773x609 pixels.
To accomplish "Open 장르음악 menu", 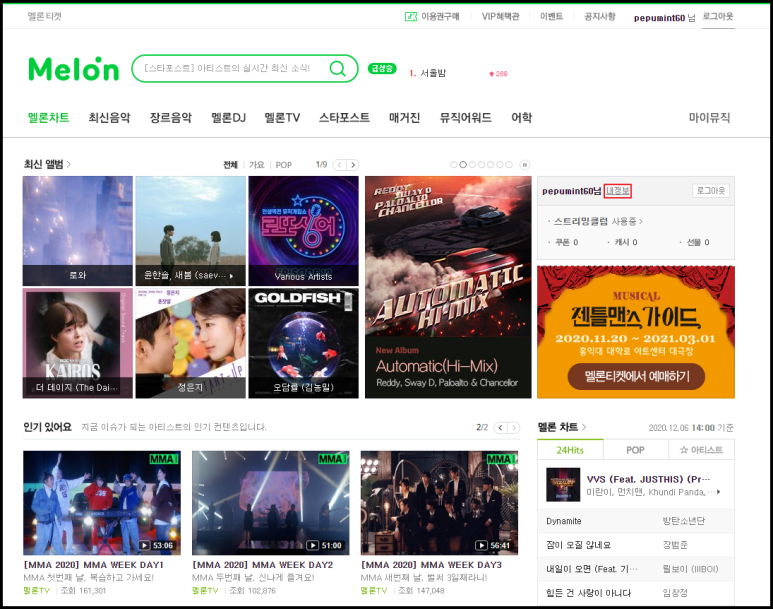I will coord(171,118).
